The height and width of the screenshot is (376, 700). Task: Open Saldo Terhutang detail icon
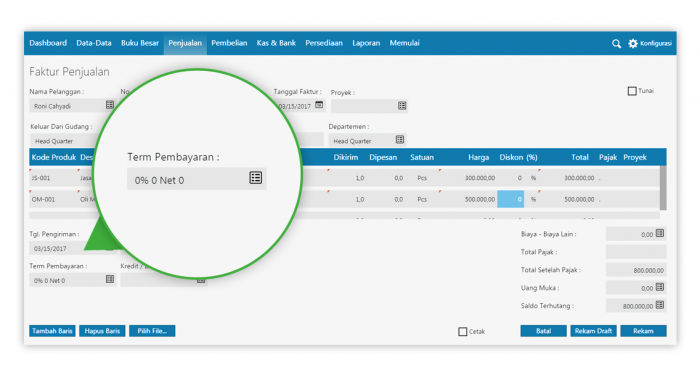660,305
